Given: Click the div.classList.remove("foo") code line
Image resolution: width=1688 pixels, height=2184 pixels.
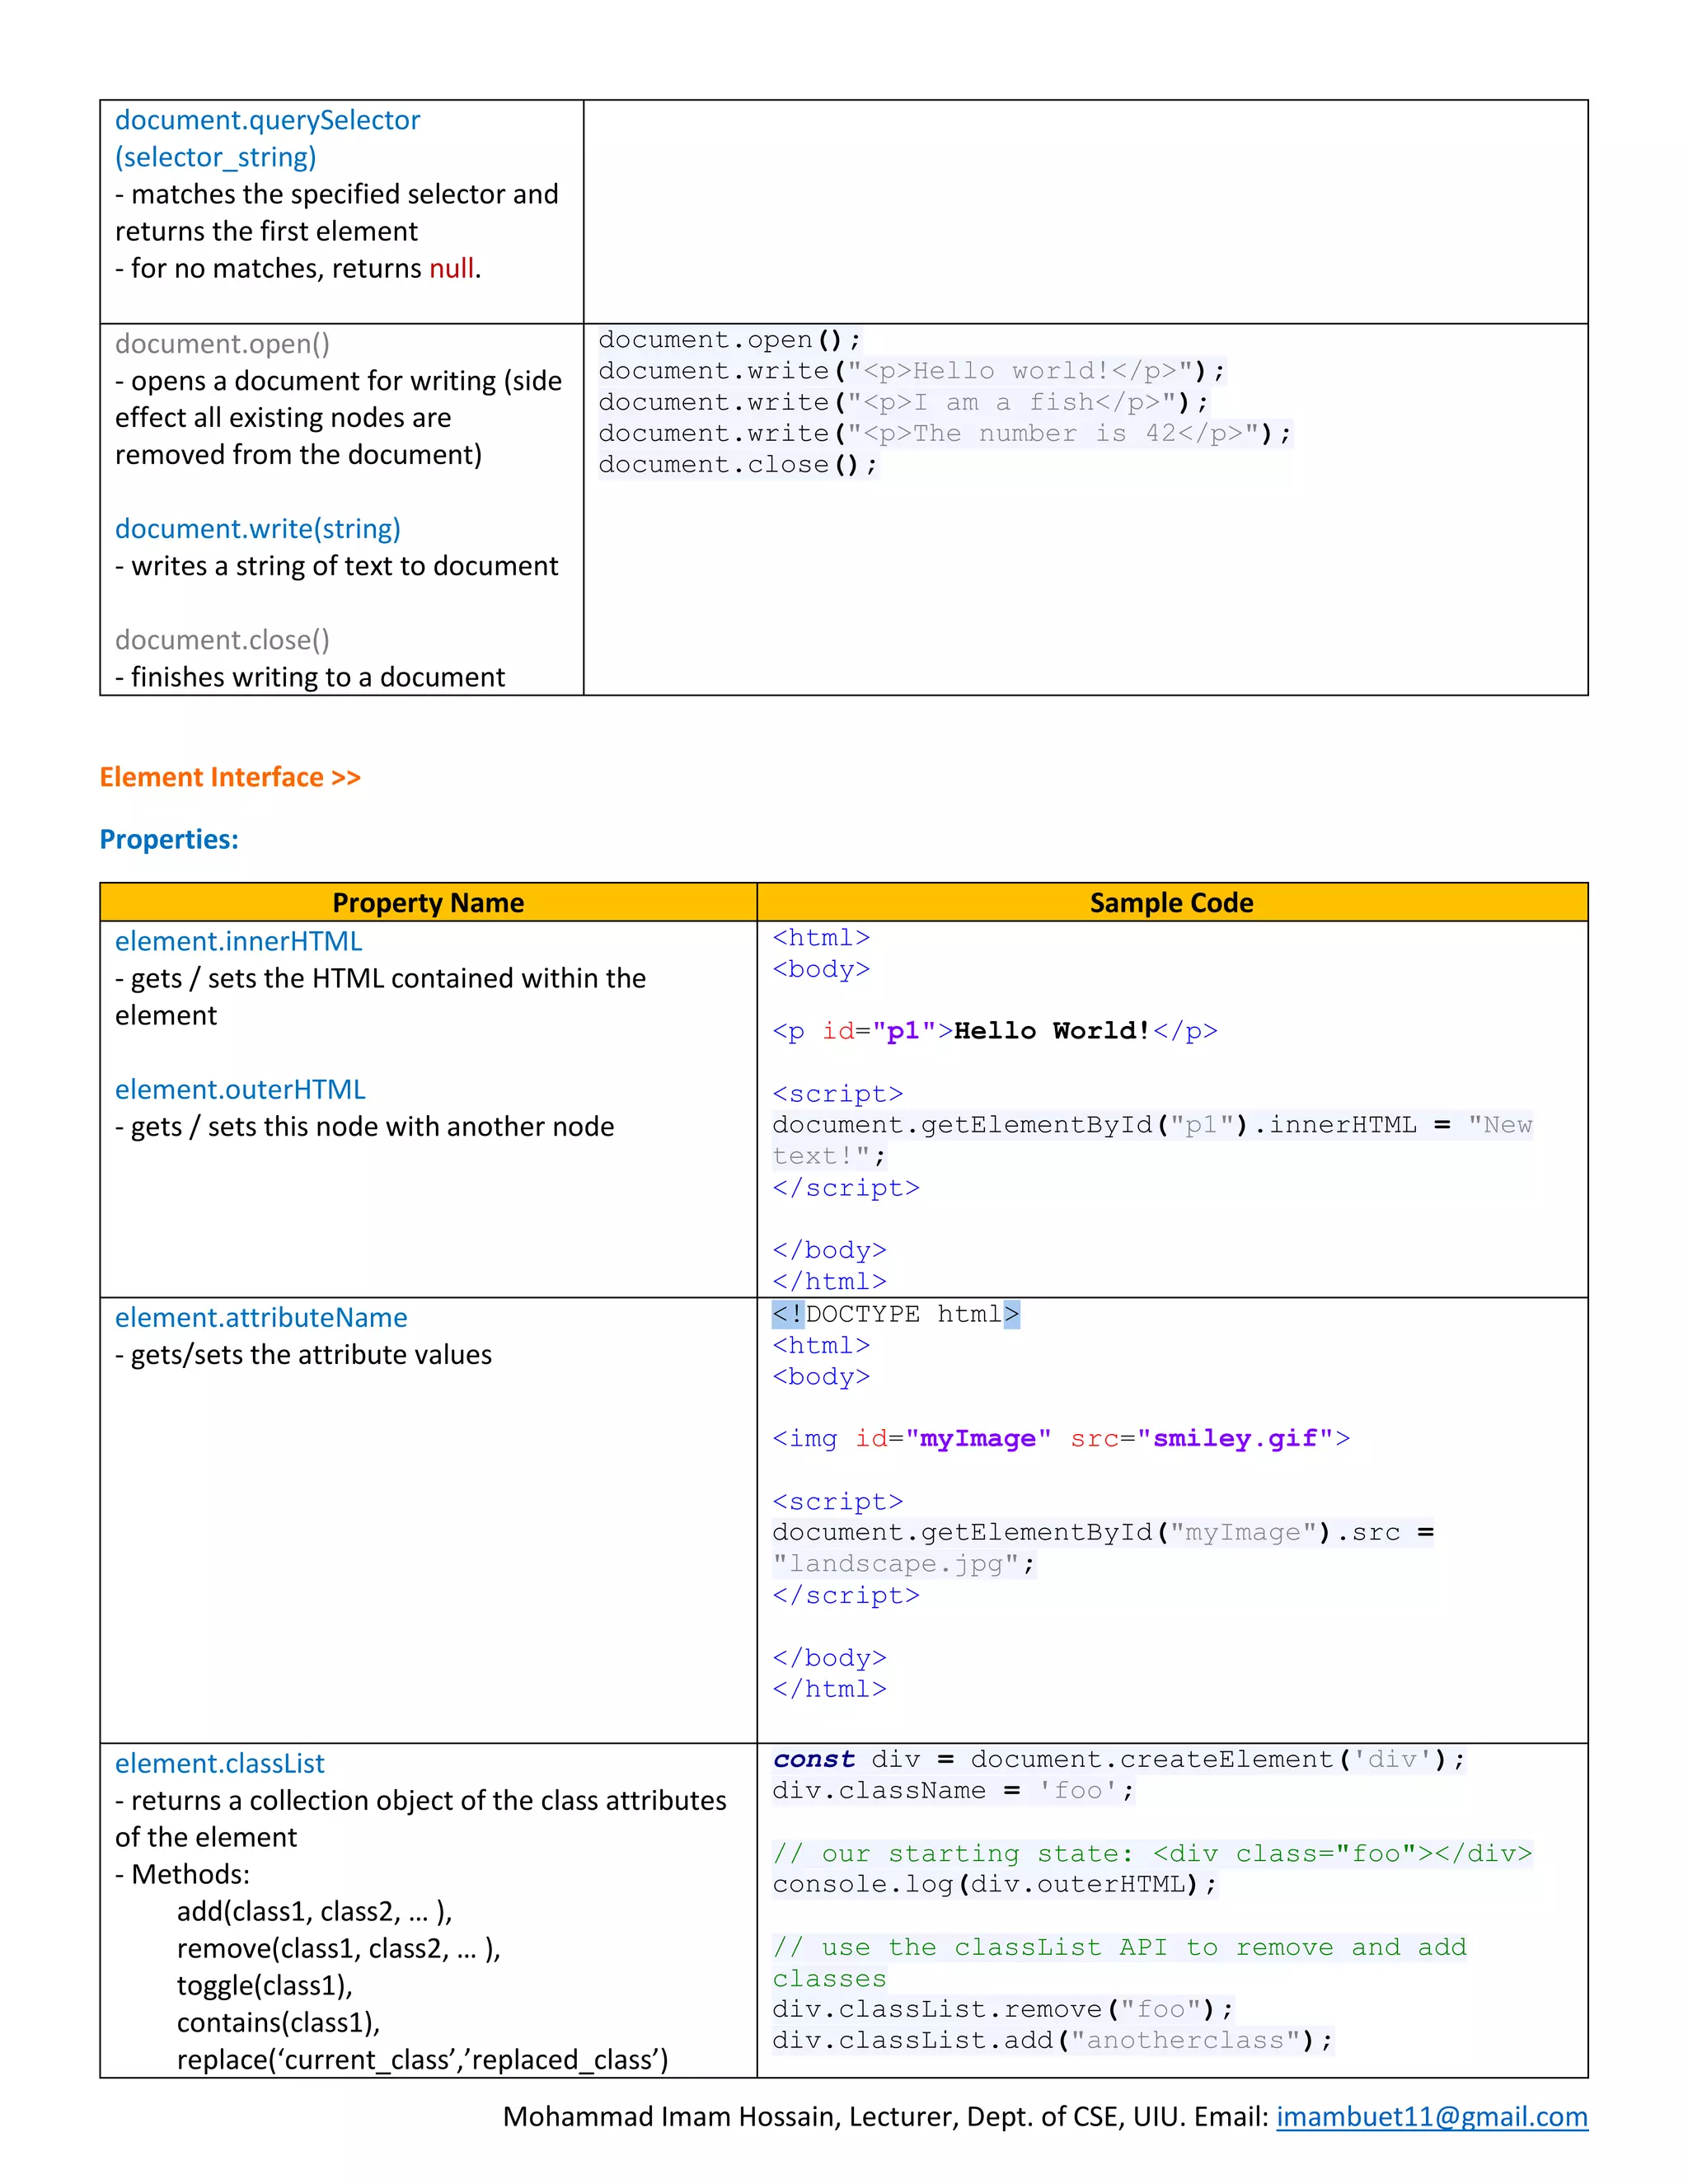Looking at the screenshot, I should pyautogui.click(x=1002, y=2009).
